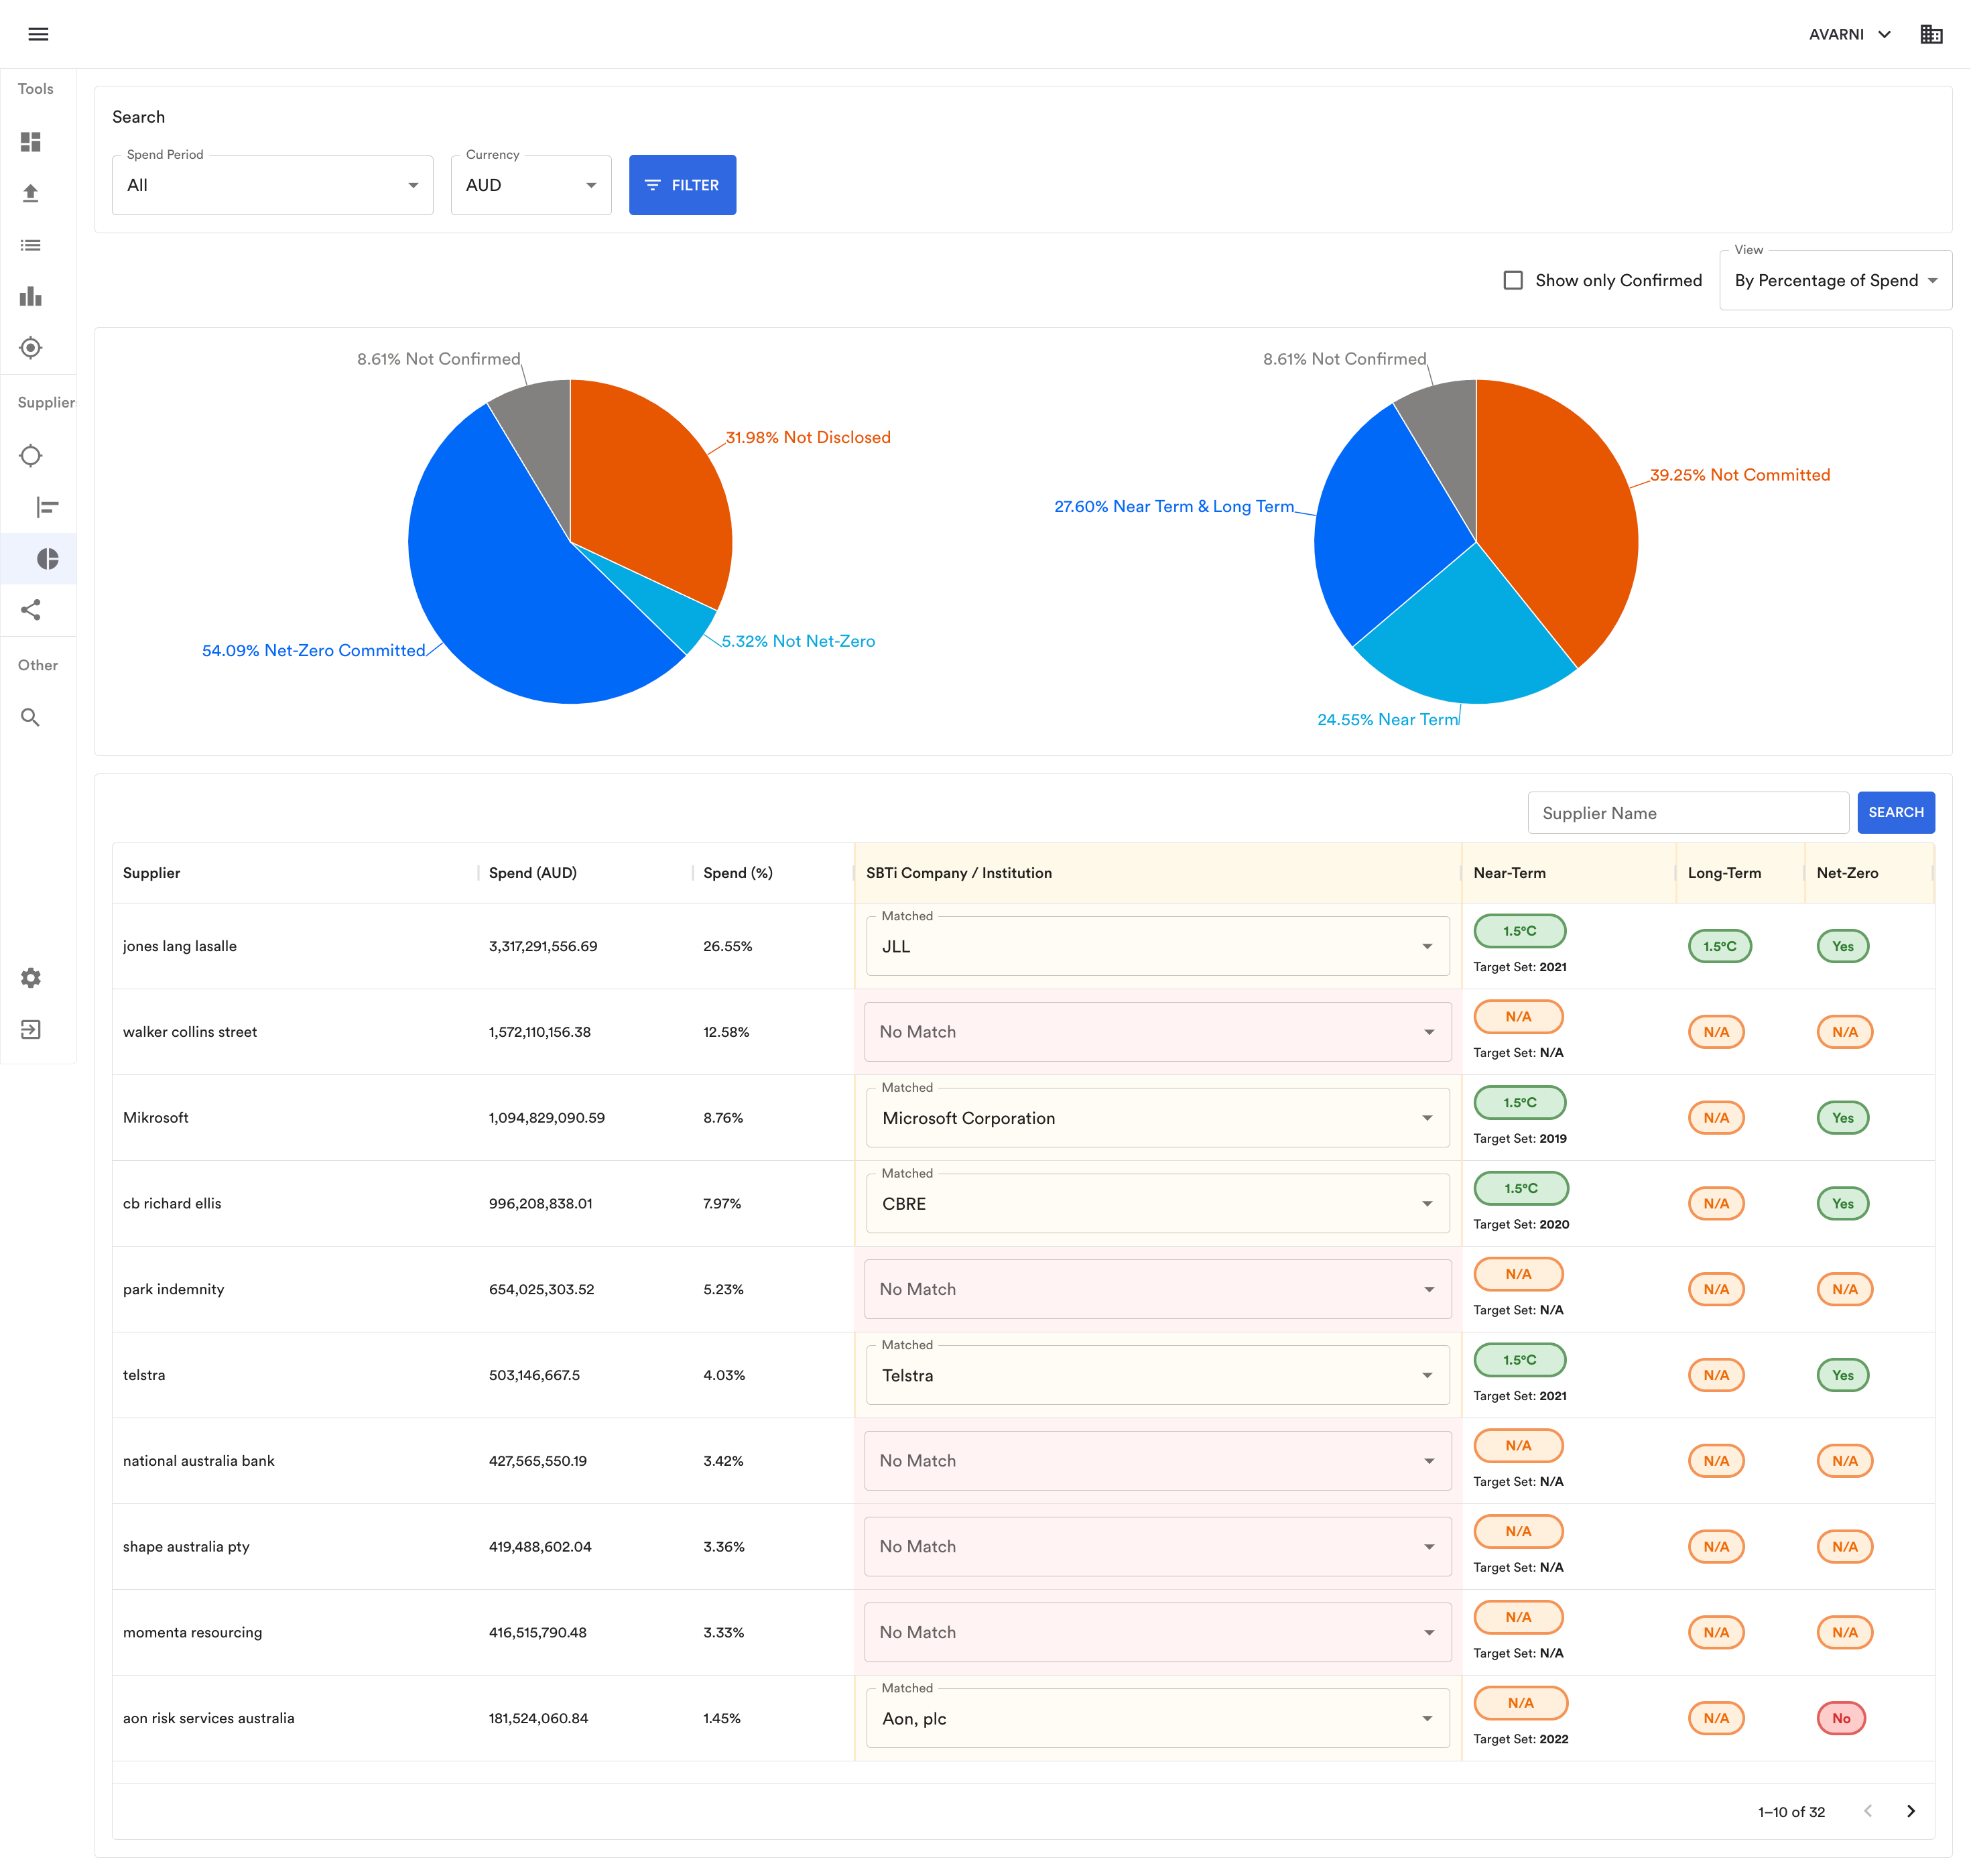Expand the Microsoft Corporation match dropdown
Screen dimensions: 1971x1876
(1157, 1118)
